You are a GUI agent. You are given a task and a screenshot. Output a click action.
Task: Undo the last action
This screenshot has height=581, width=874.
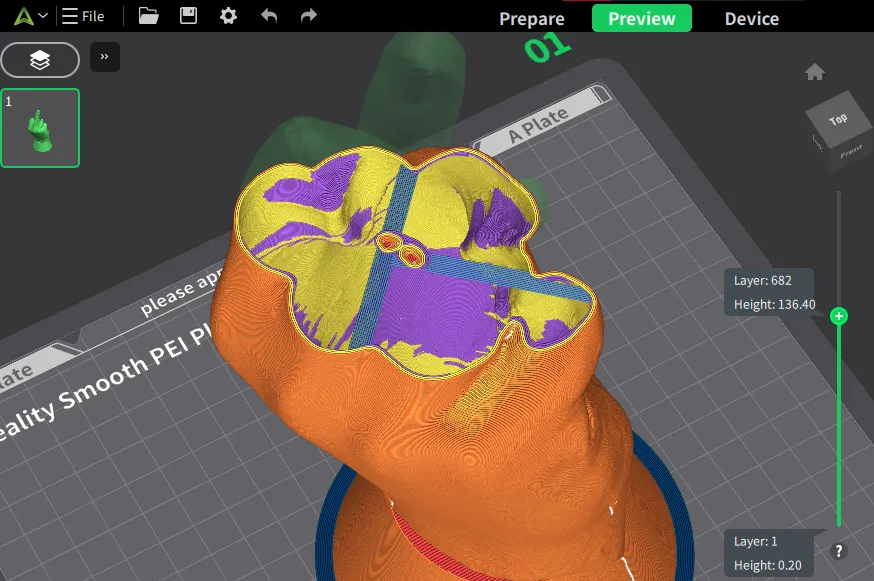(269, 16)
